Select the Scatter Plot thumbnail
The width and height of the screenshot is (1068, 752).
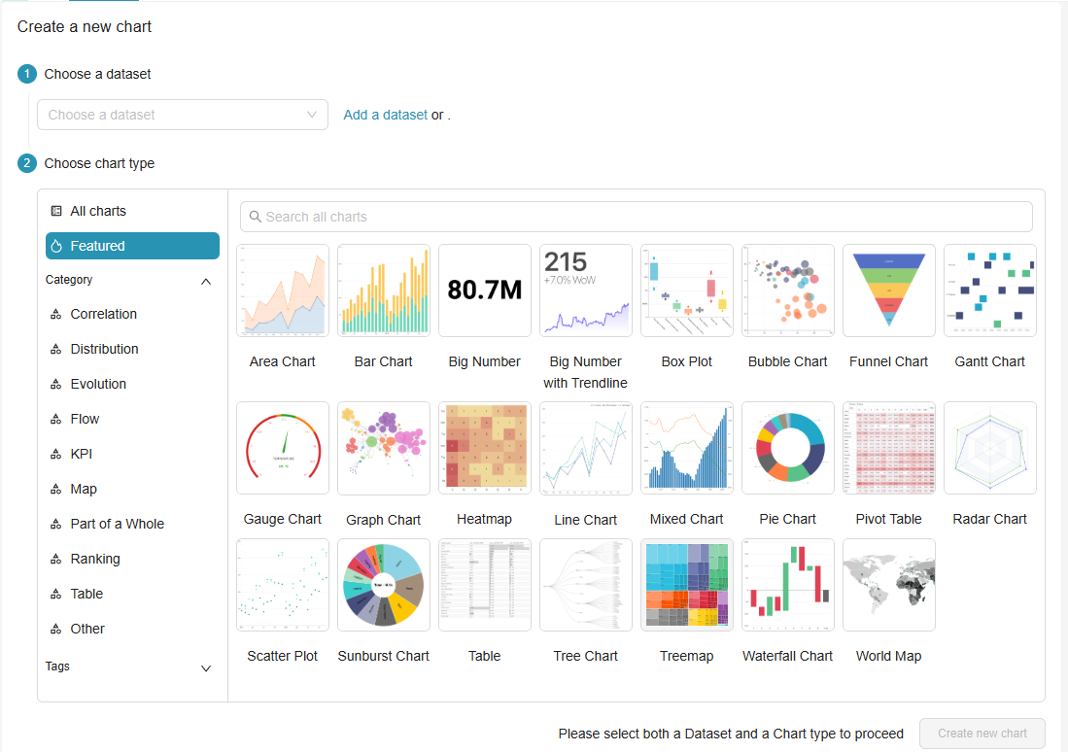283,585
